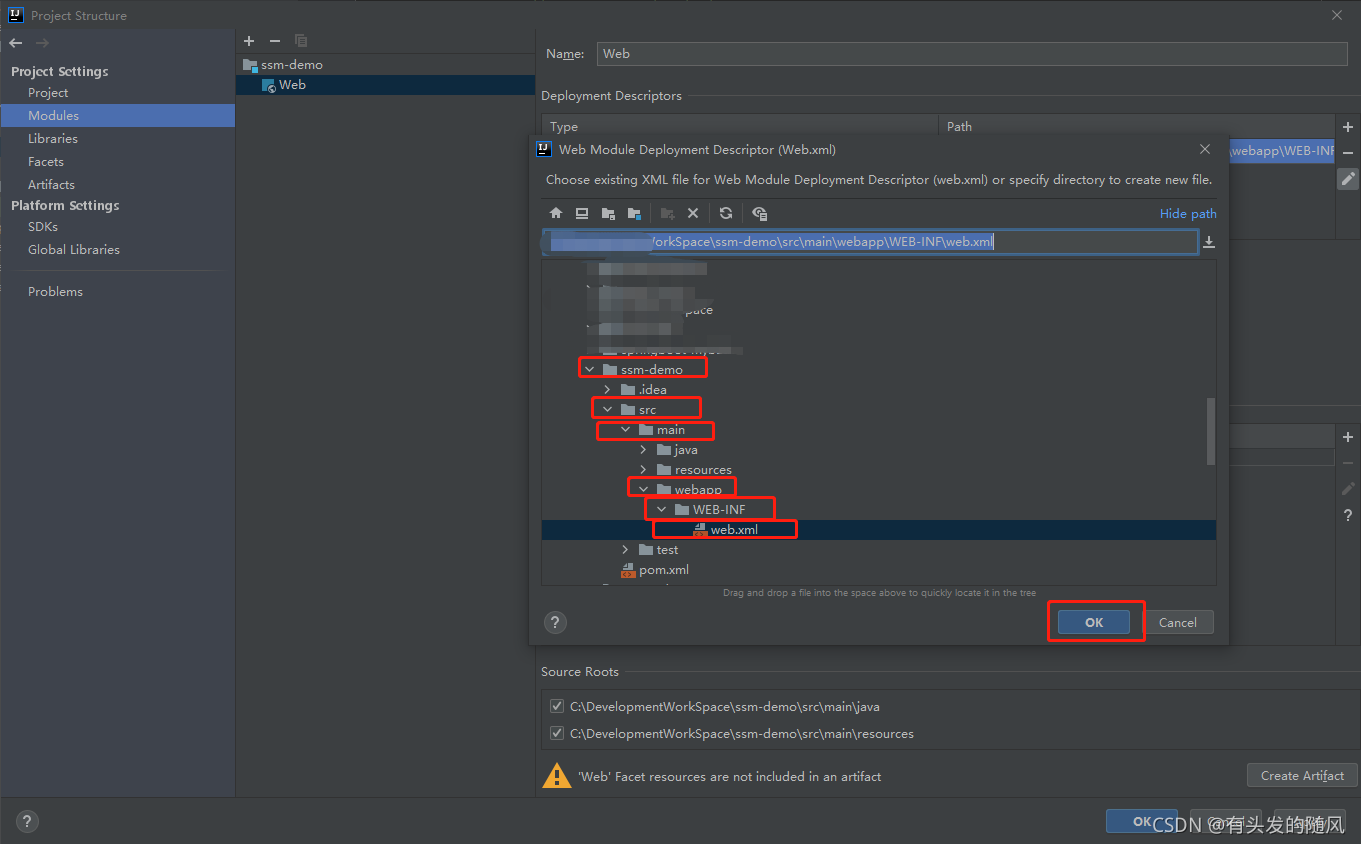Open help in Deployment Descriptor dialog
The height and width of the screenshot is (844, 1361).
tap(555, 622)
